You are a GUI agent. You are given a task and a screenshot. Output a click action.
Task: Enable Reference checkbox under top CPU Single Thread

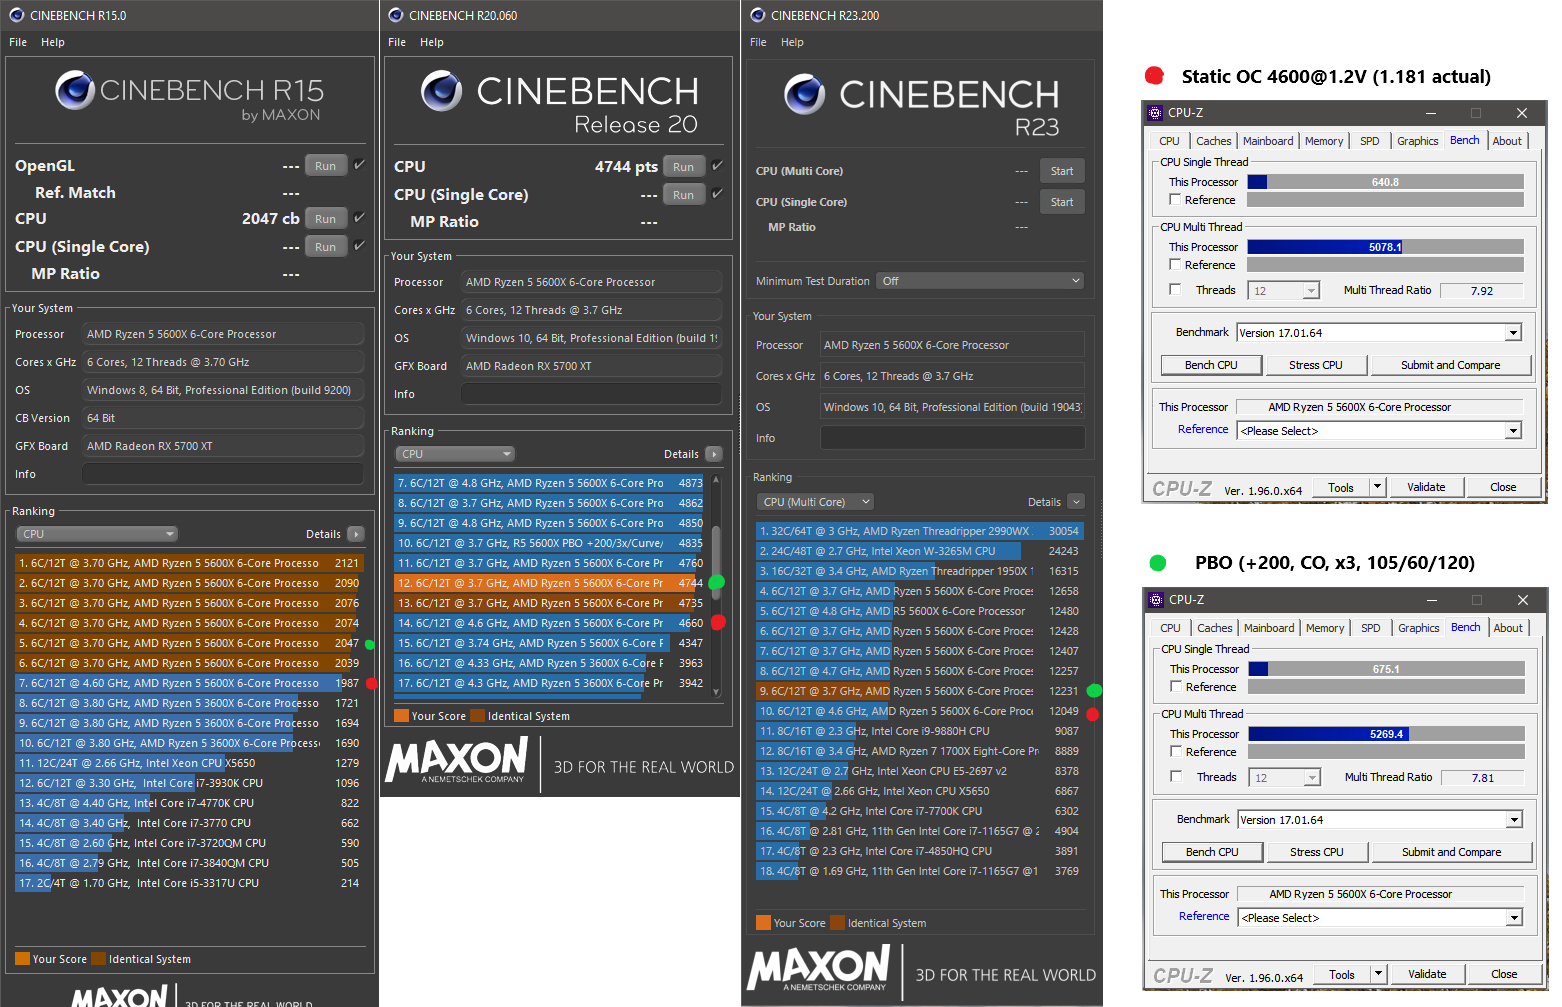[1175, 200]
